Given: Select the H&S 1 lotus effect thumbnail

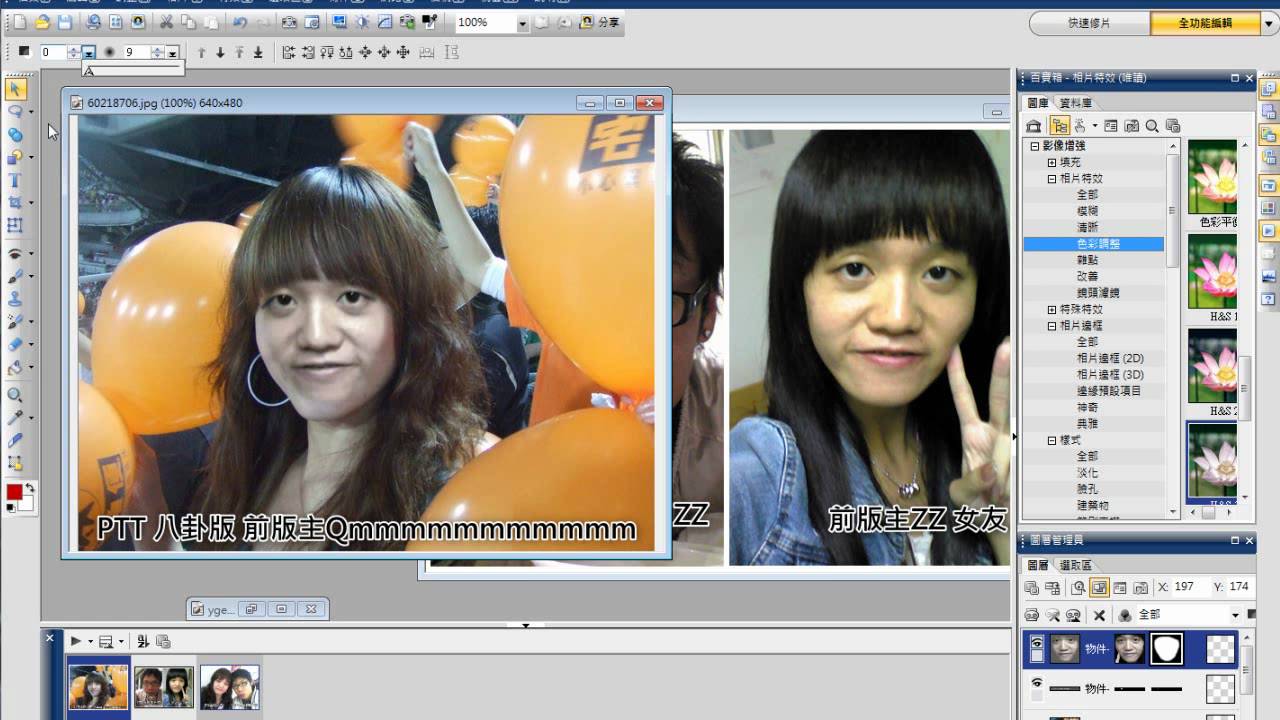Looking at the screenshot, I should pyautogui.click(x=1212, y=272).
